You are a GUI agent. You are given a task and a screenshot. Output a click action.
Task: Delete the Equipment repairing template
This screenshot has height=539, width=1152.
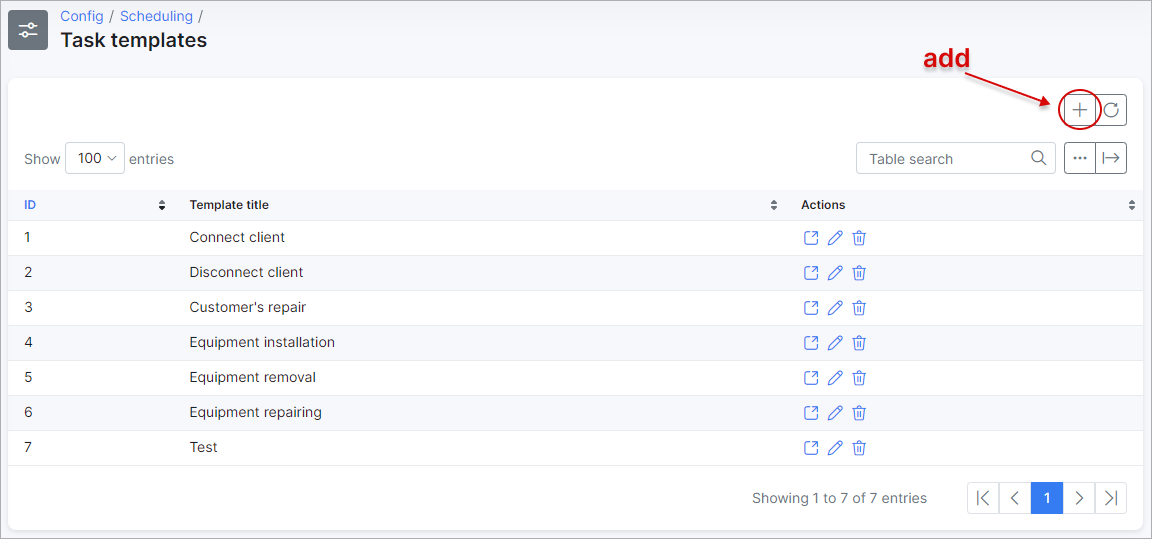859,413
